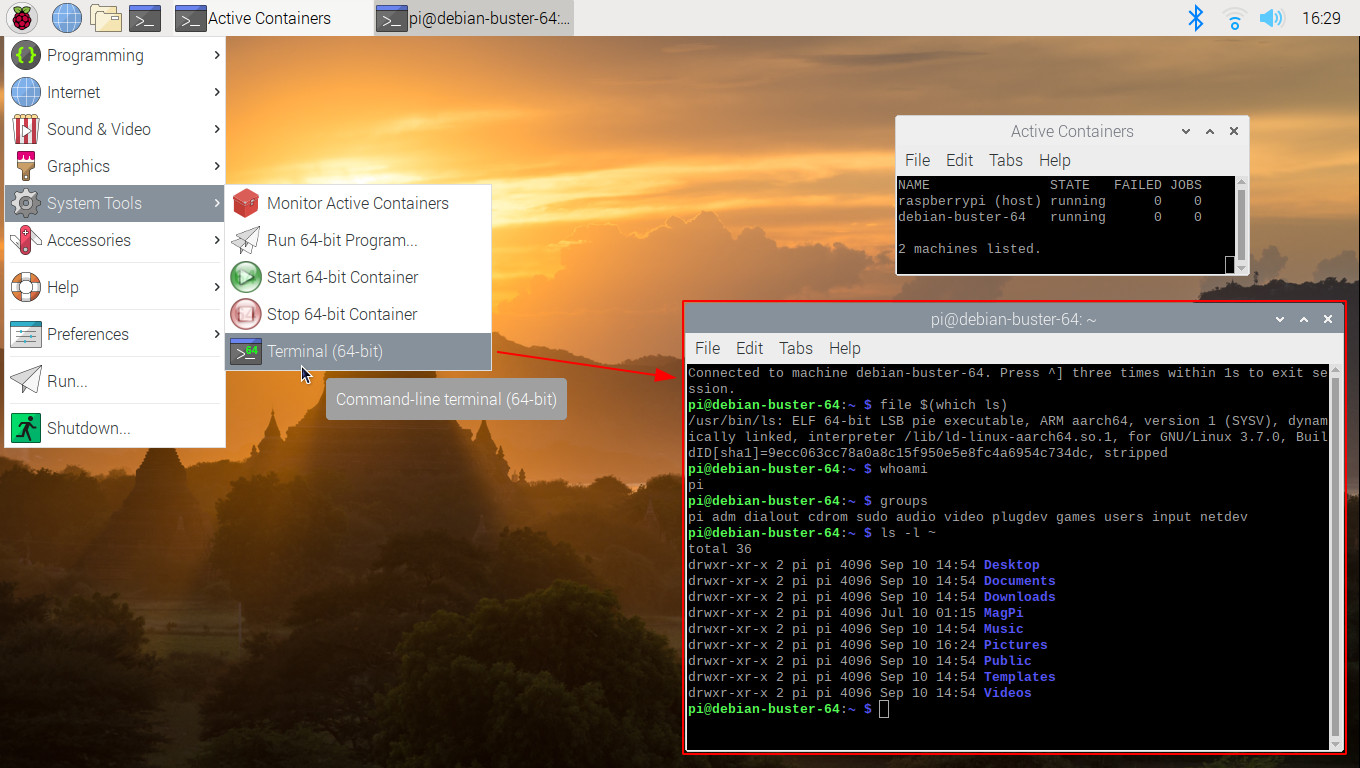
Task: Open the Sound & Video menu category
Action: pos(115,129)
